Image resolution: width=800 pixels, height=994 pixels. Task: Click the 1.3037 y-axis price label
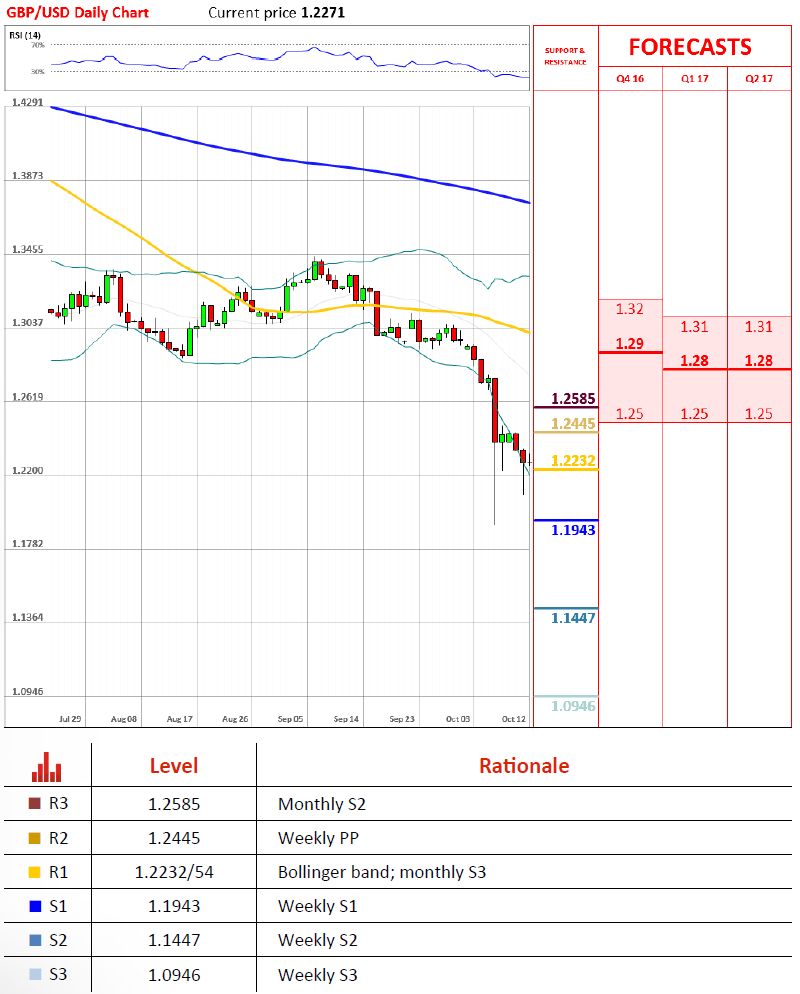pos(28,323)
